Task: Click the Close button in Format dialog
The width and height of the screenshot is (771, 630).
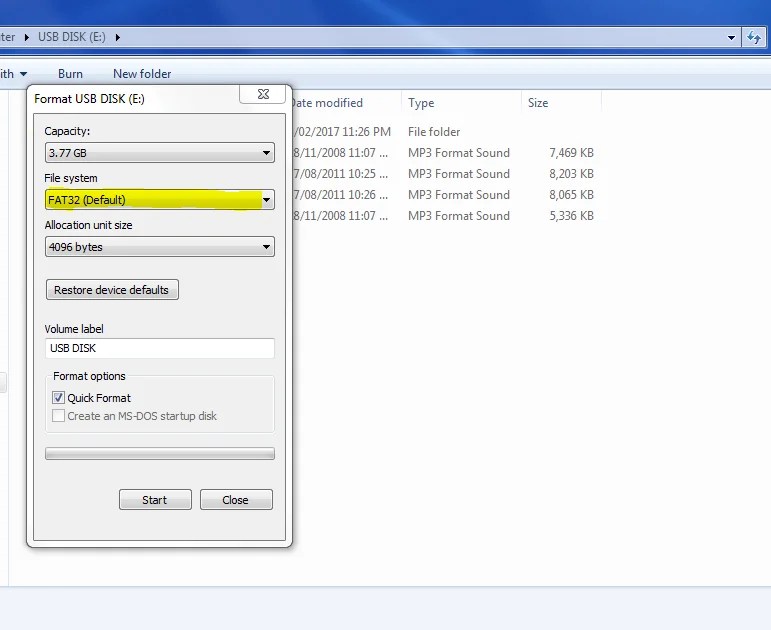Action: click(236, 500)
